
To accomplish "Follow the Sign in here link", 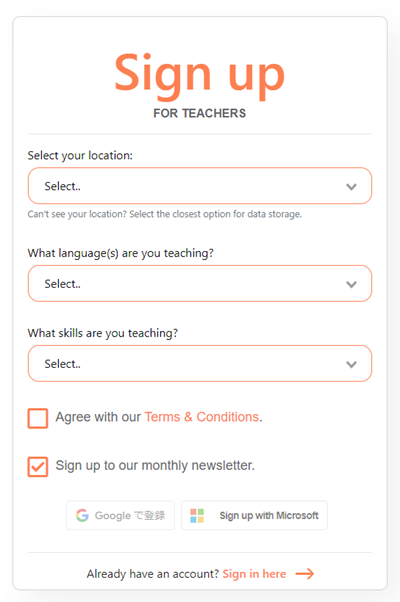I will click(x=254, y=574).
